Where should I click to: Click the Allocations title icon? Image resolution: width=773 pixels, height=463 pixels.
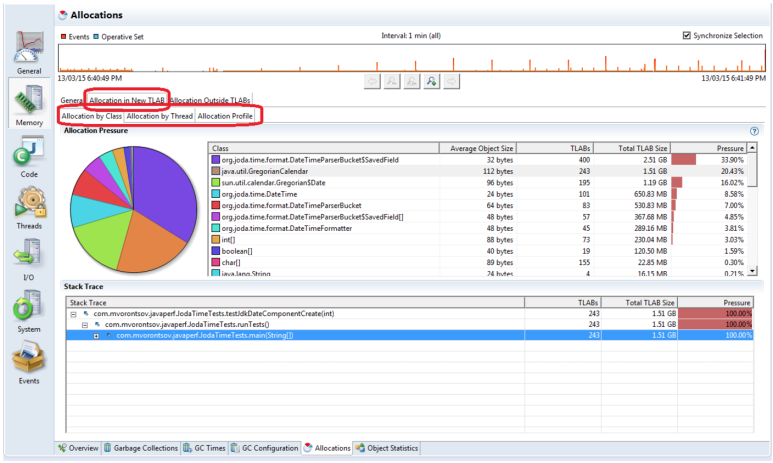coord(63,15)
